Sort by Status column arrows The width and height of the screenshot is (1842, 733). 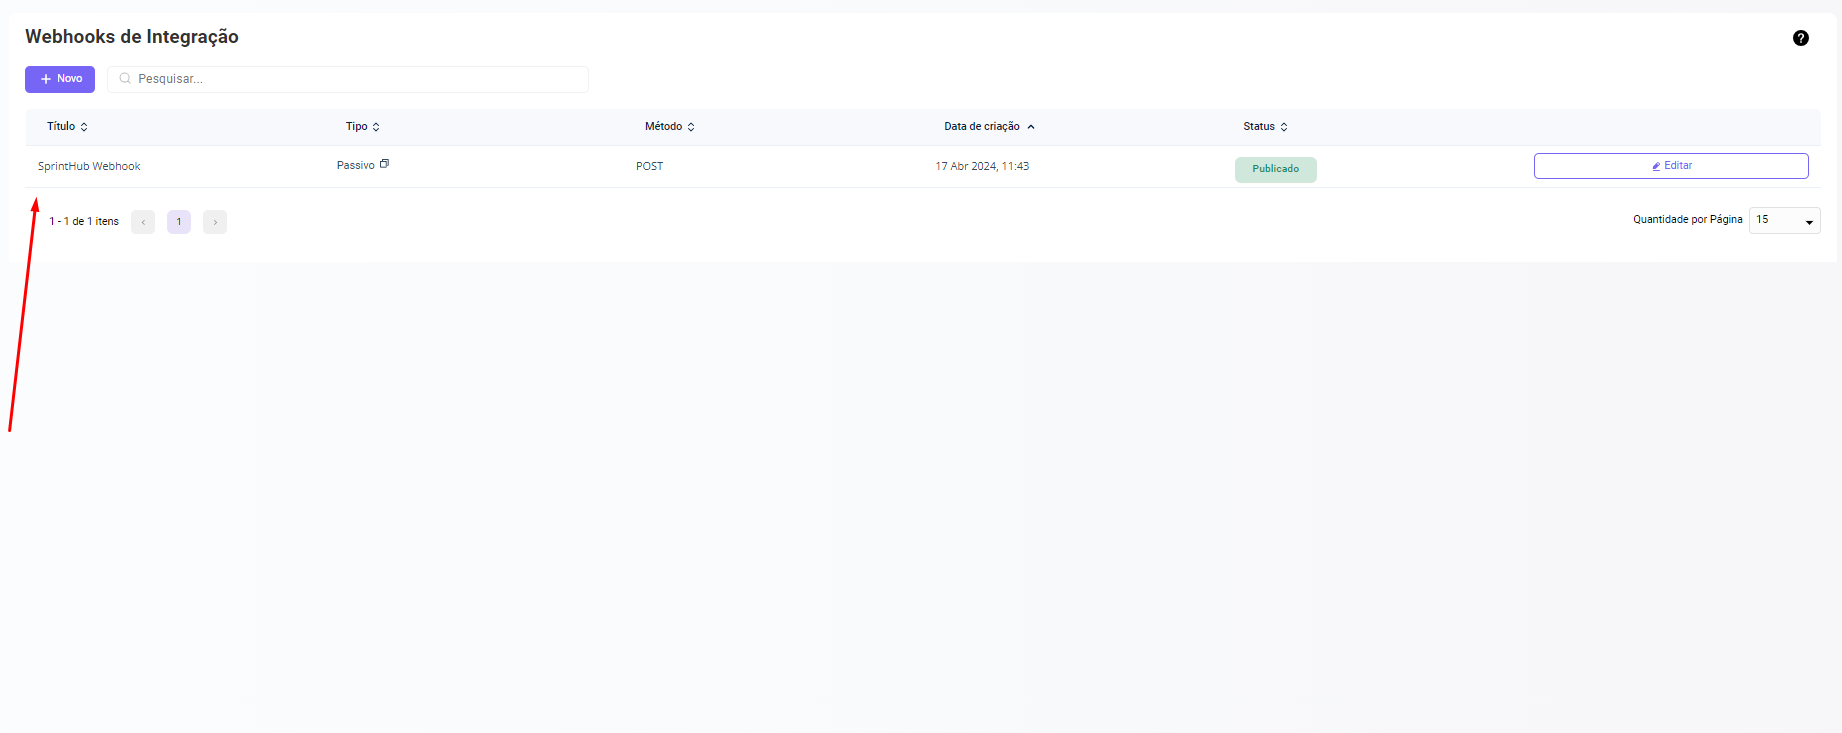(1284, 127)
